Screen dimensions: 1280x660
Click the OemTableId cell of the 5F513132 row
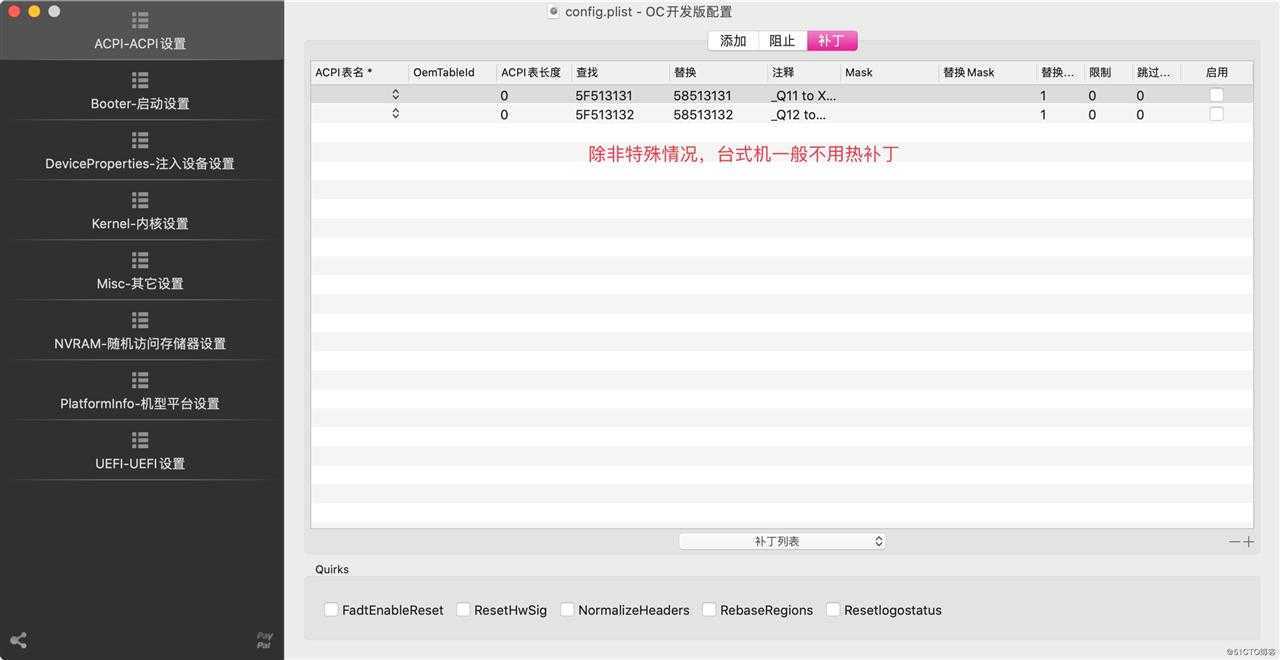(452, 115)
